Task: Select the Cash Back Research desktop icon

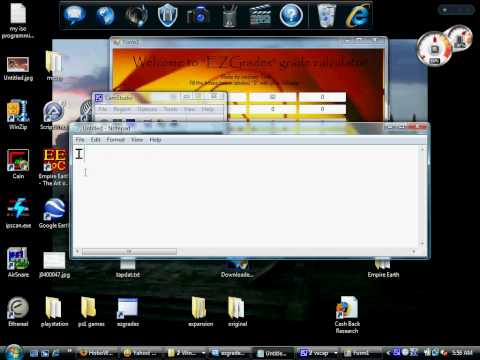Action: click(347, 315)
